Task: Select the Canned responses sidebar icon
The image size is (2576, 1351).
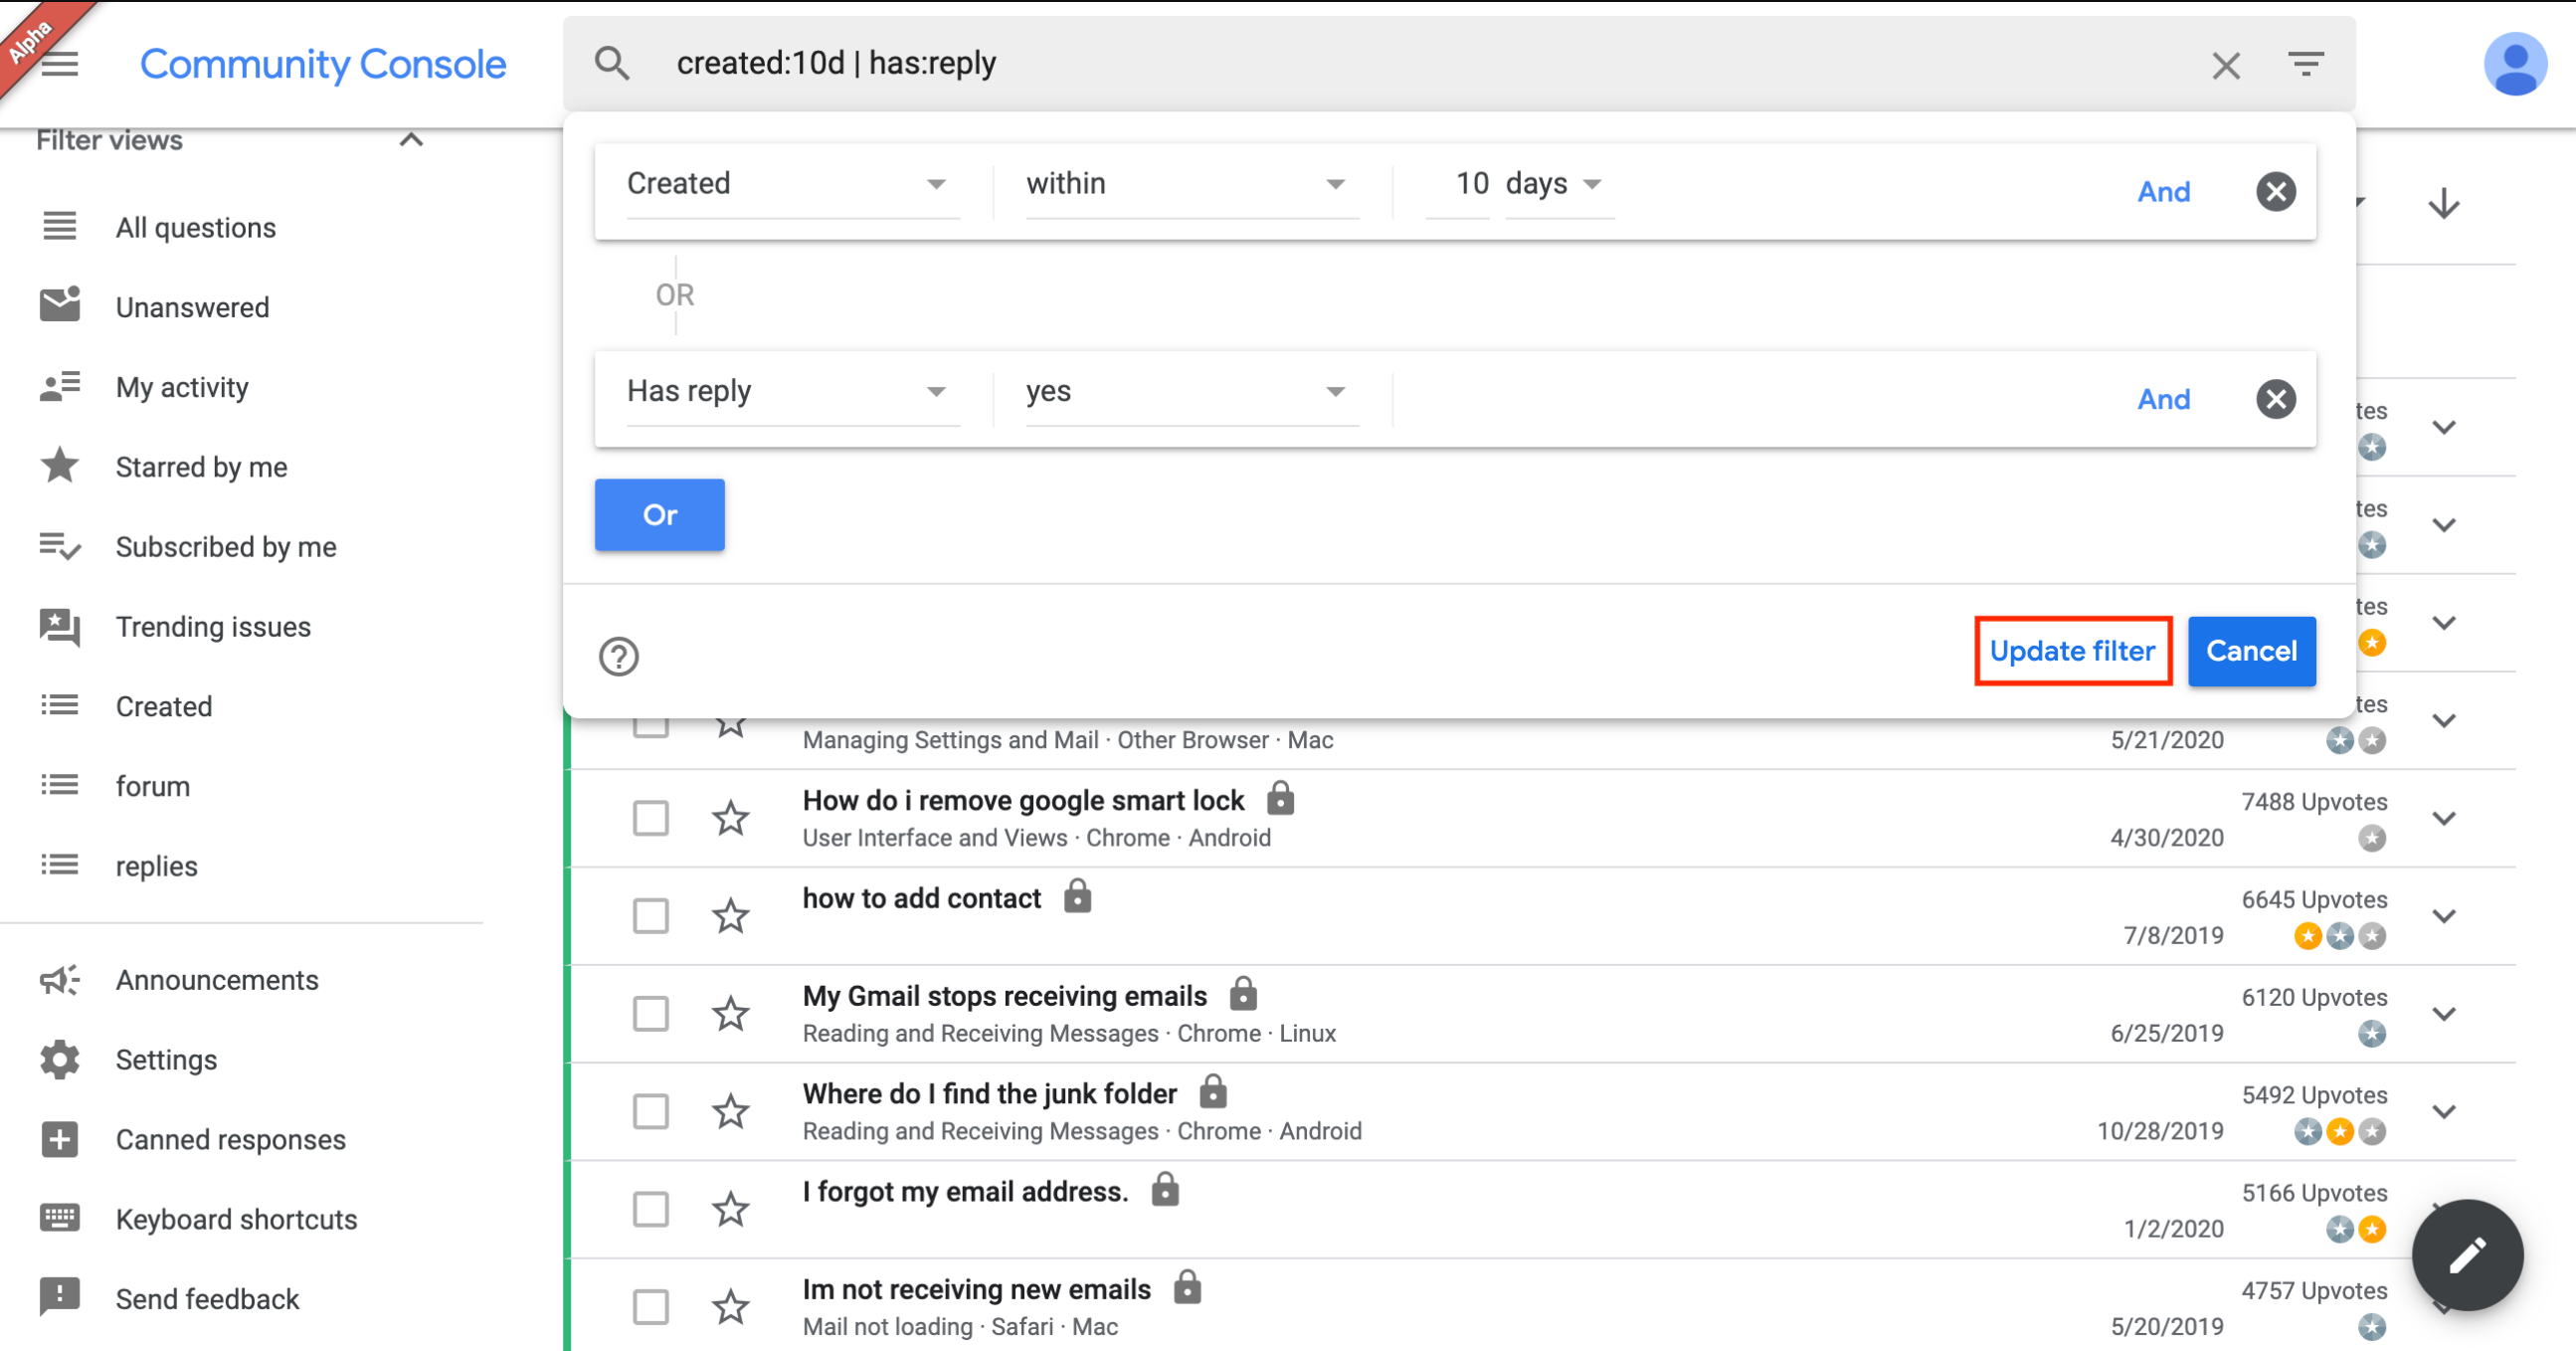Action: [59, 1139]
